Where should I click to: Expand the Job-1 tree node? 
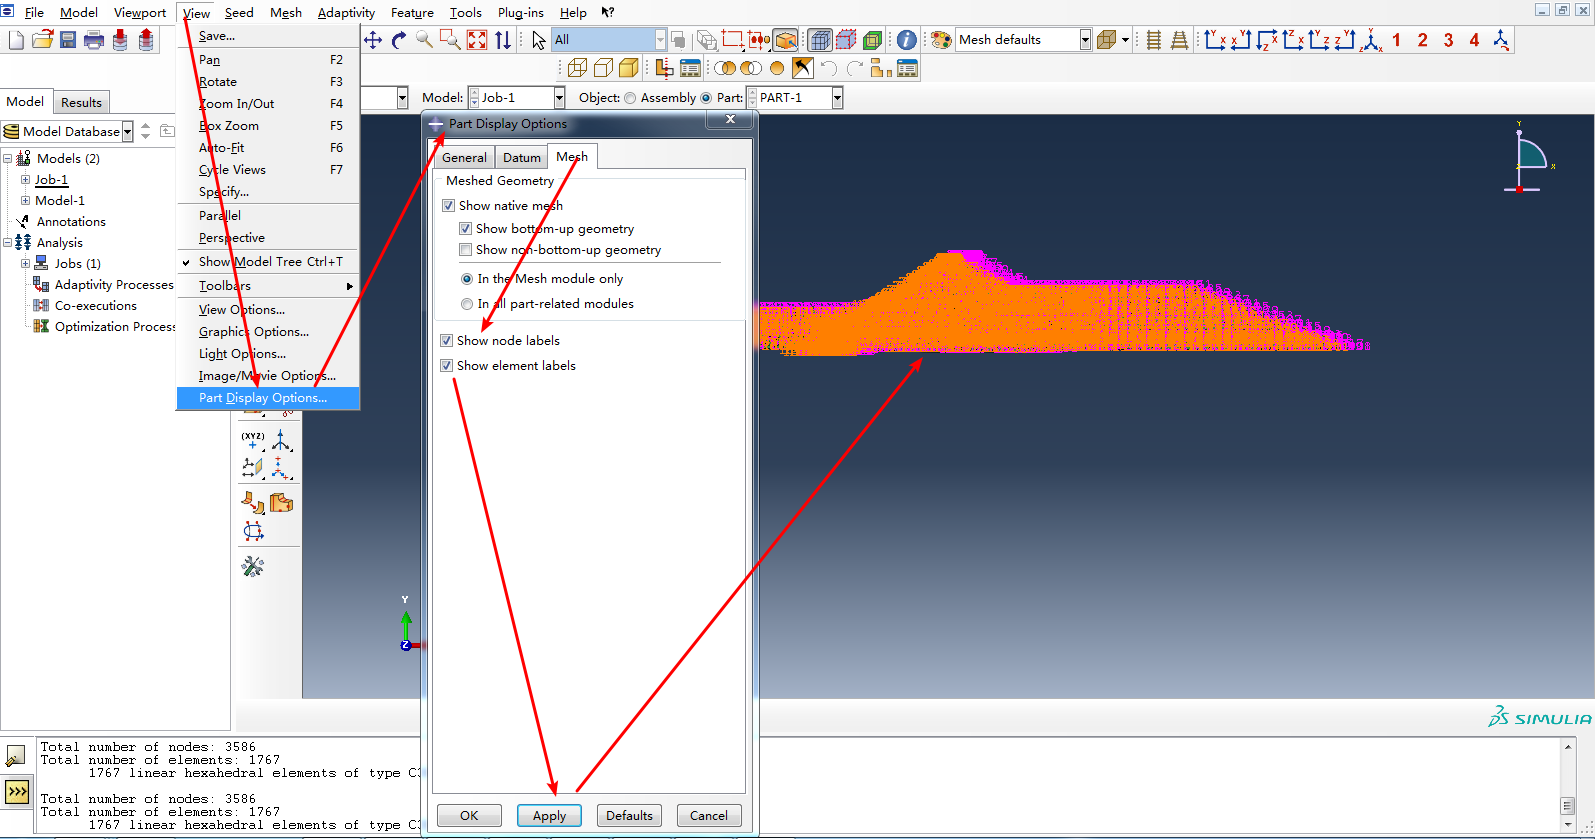pos(25,180)
